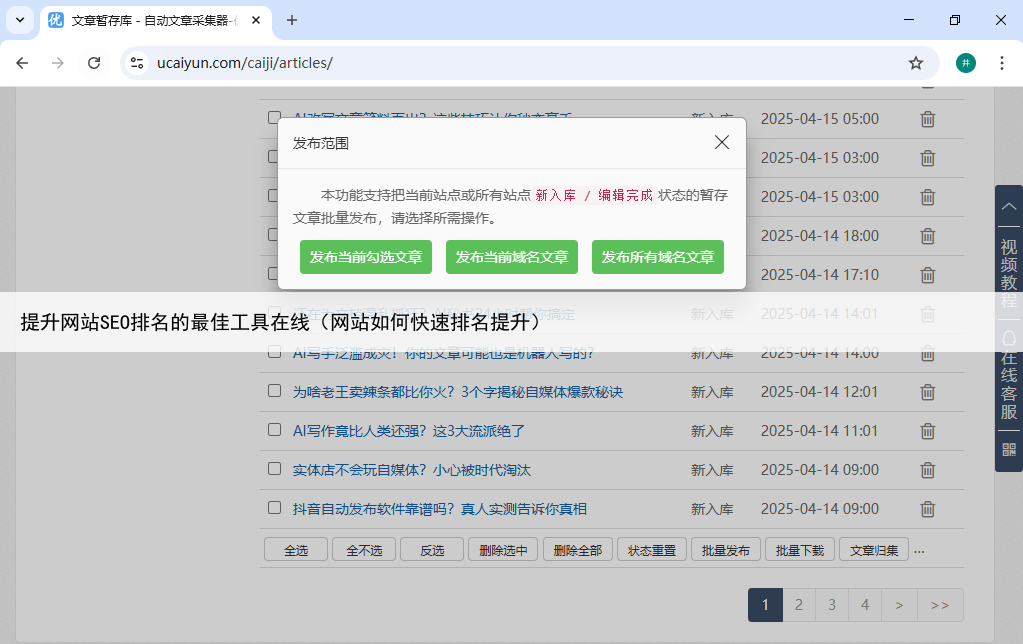The height and width of the screenshot is (644, 1023).
Task: Reload the ucaiyun articles page
Action: [94, 63]
